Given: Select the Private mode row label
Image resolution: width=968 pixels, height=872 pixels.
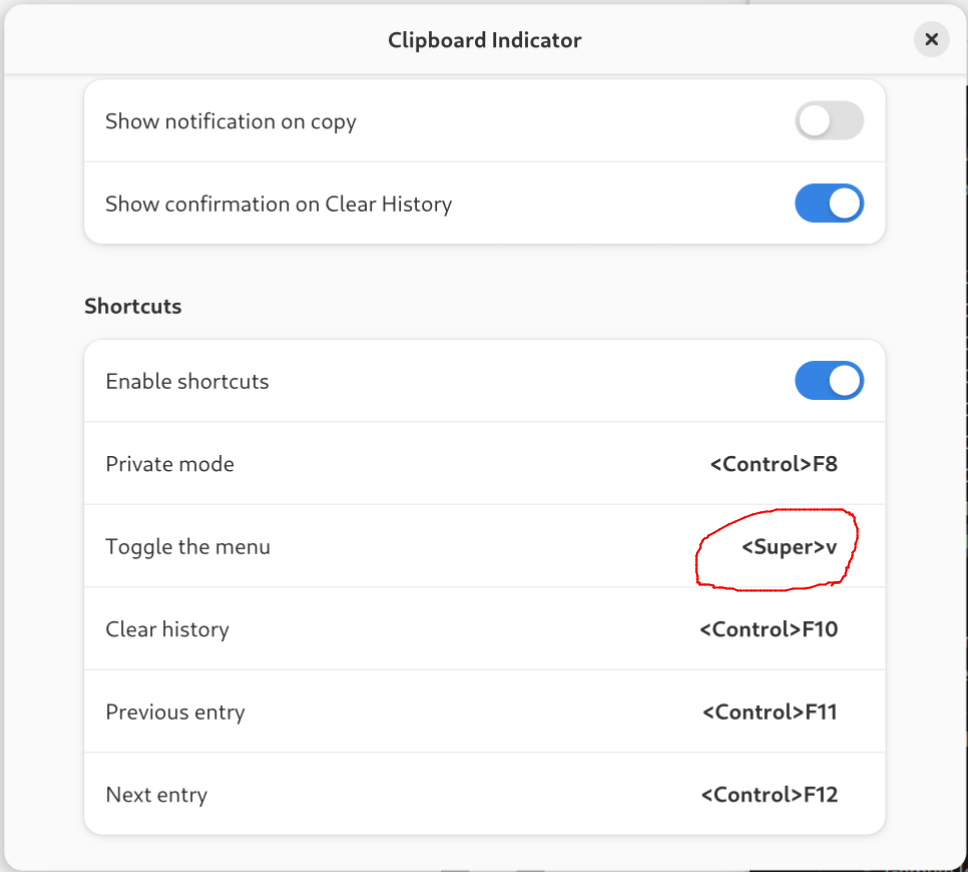Looking at the screenshot, I should [x=170, y=464].
